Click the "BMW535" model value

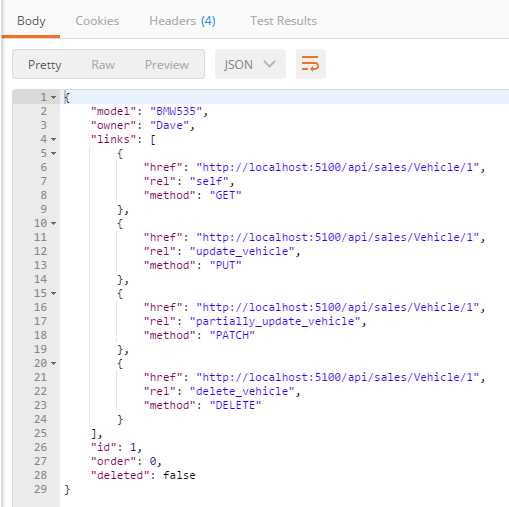[176, 111]
